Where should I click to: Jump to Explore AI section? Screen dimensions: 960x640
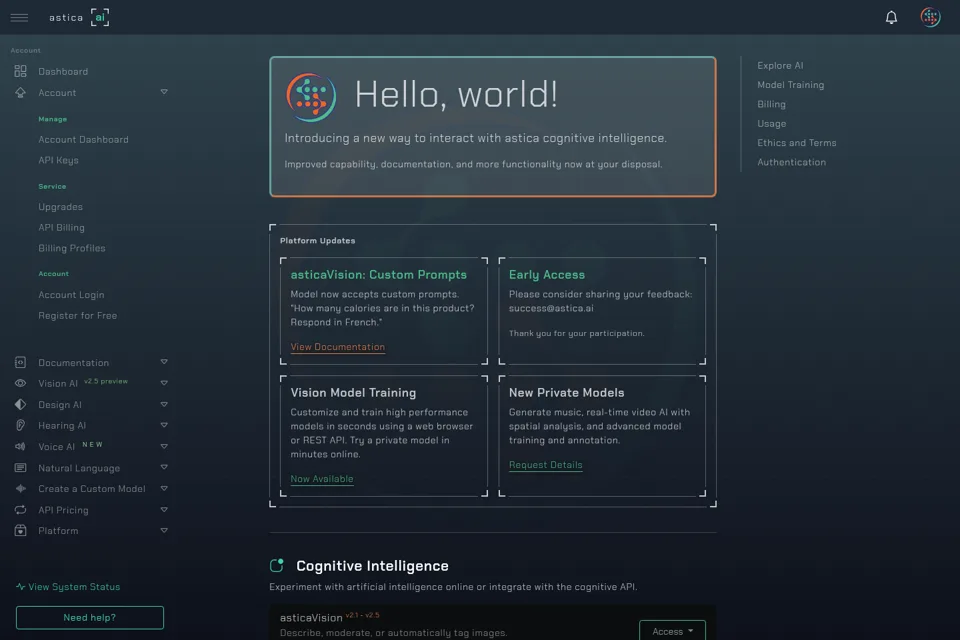click(x=780, y=66)
